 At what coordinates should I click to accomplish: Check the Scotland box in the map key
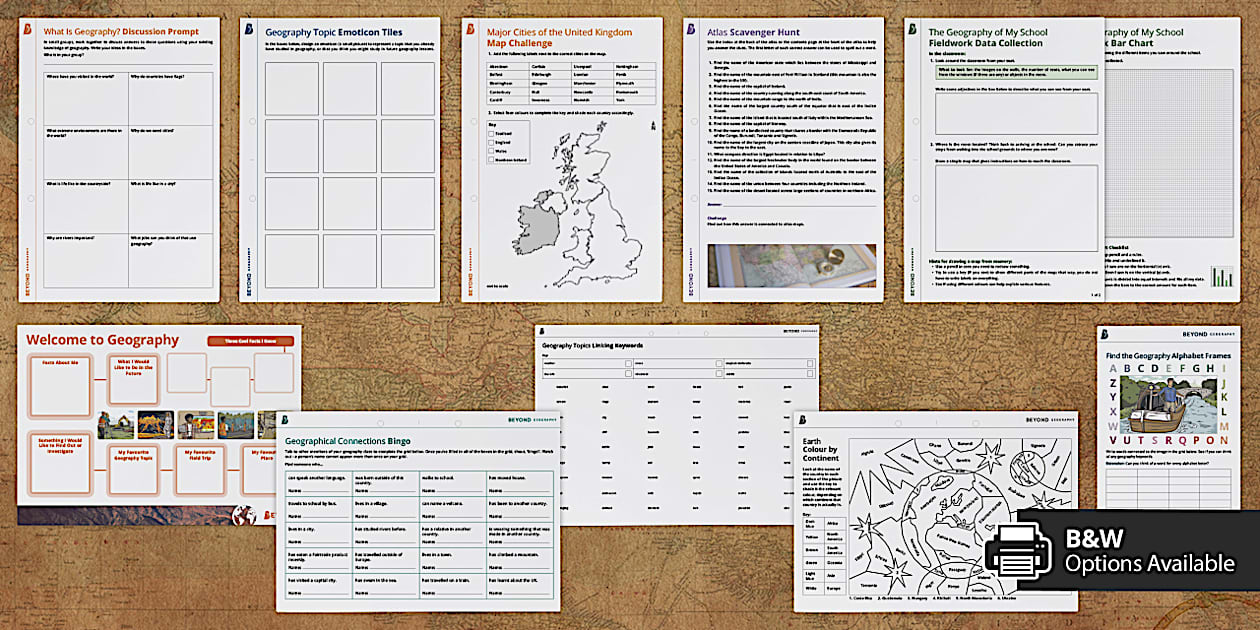[x=491, y=134]
